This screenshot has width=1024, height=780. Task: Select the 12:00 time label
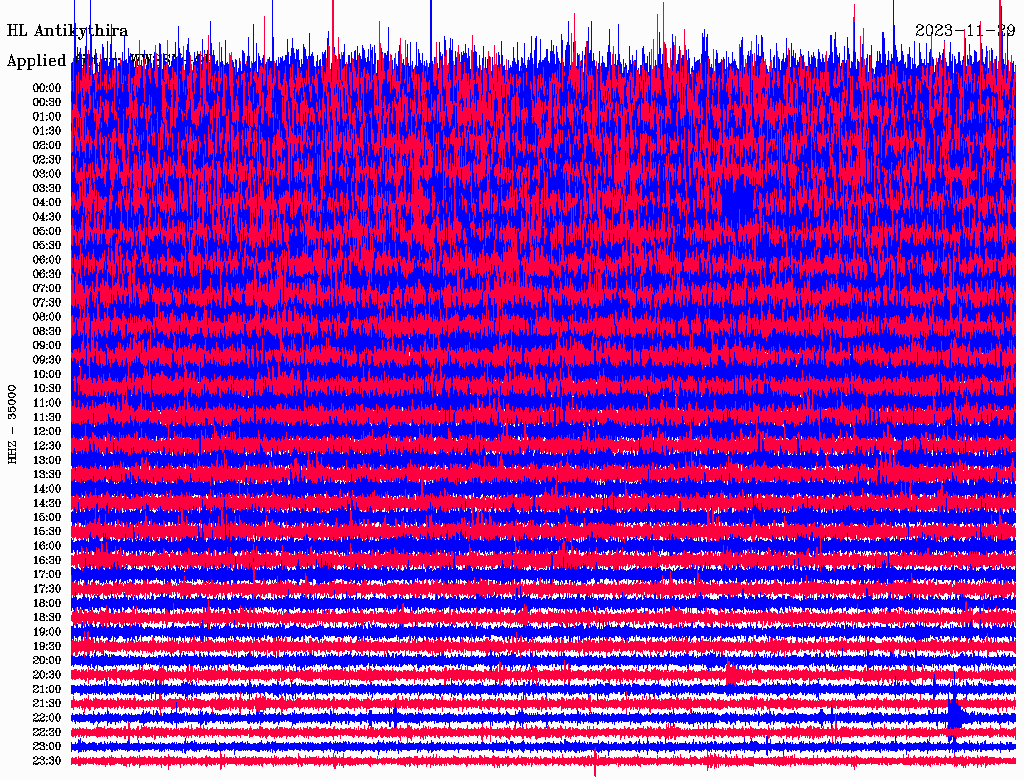(x=47, y=432)
